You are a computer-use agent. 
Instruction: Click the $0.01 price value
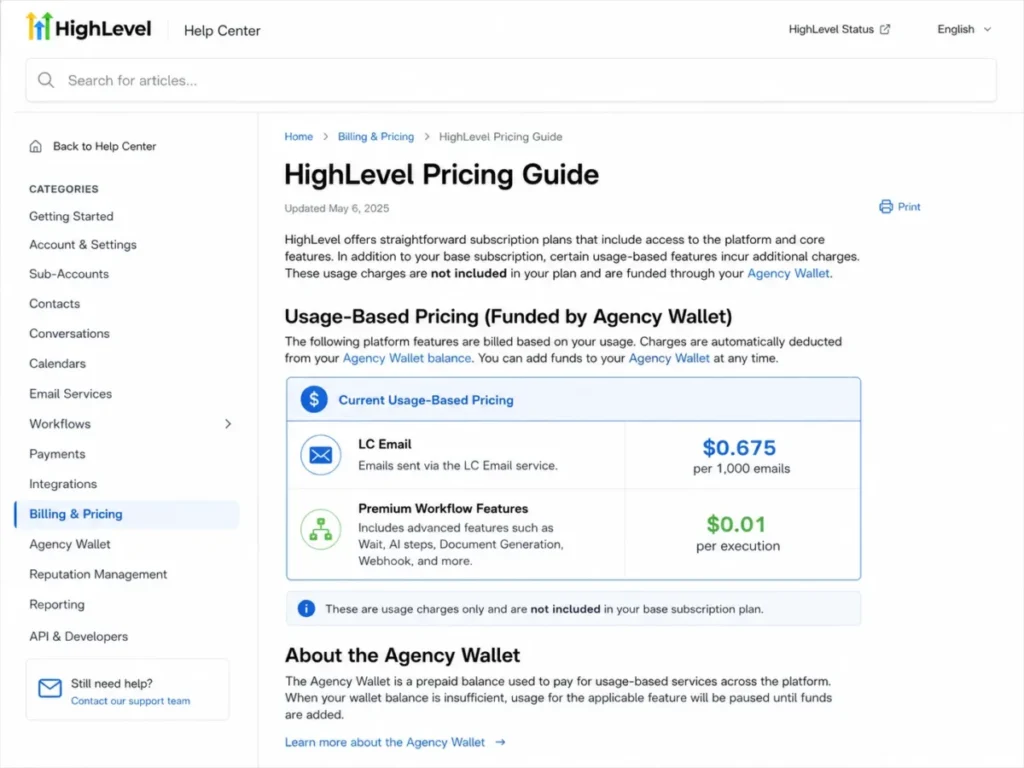736,524
